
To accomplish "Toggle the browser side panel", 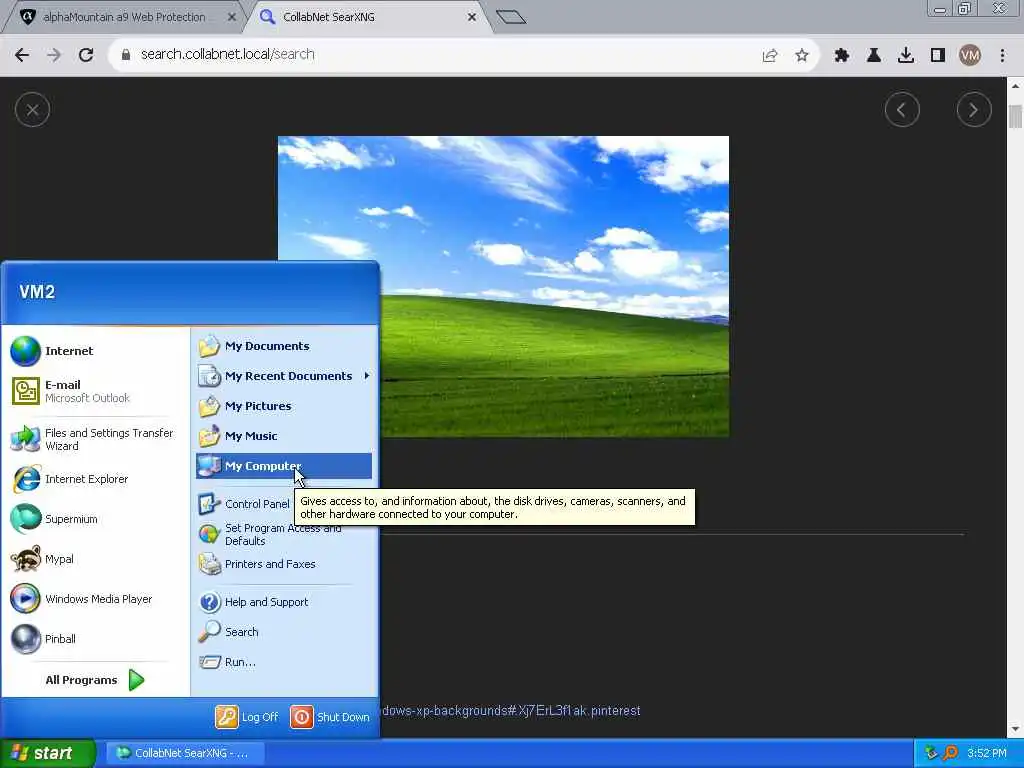I will coord(938,56).
